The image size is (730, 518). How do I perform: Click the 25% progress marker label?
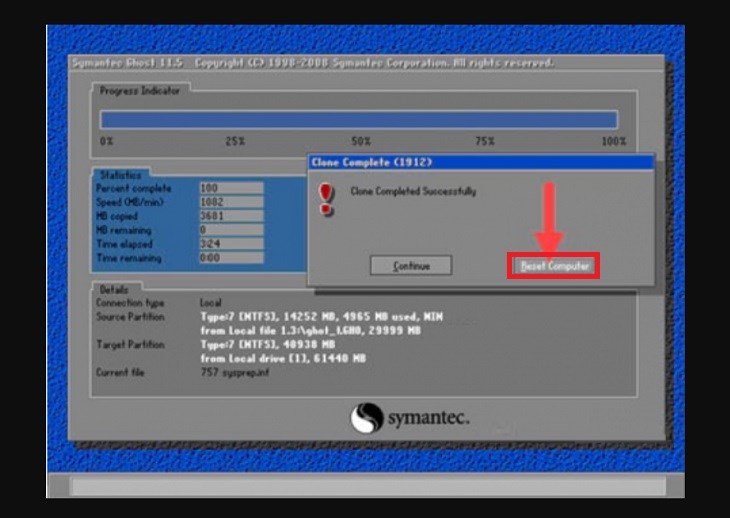(x=235, y=141)
